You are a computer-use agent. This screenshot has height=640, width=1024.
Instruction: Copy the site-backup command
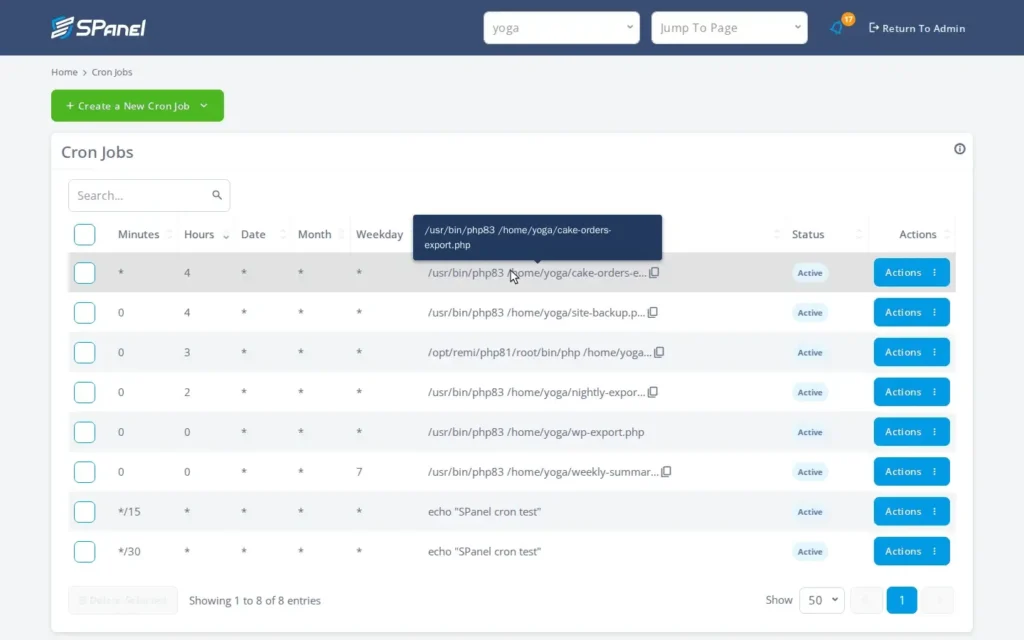[652, 312]
